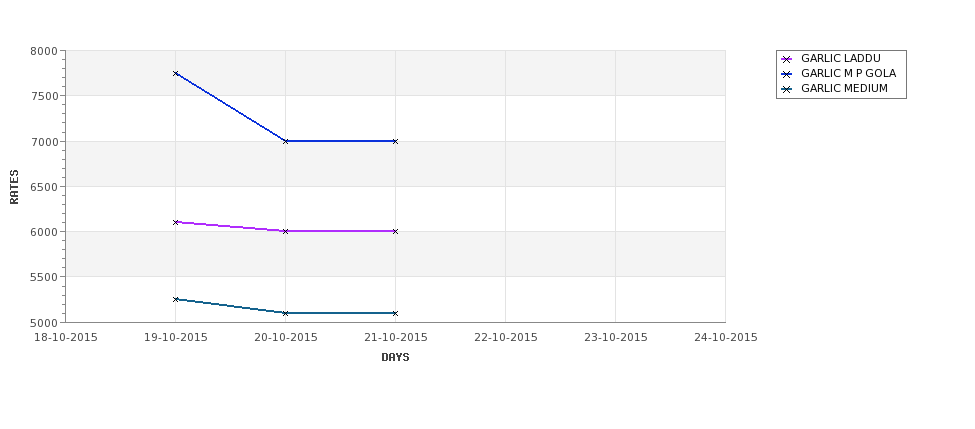The width and height of the screenshot is (975, 429).
Task: Click Garlic Medium point on 21-10-2015
Action: click(x=395, y=313)
